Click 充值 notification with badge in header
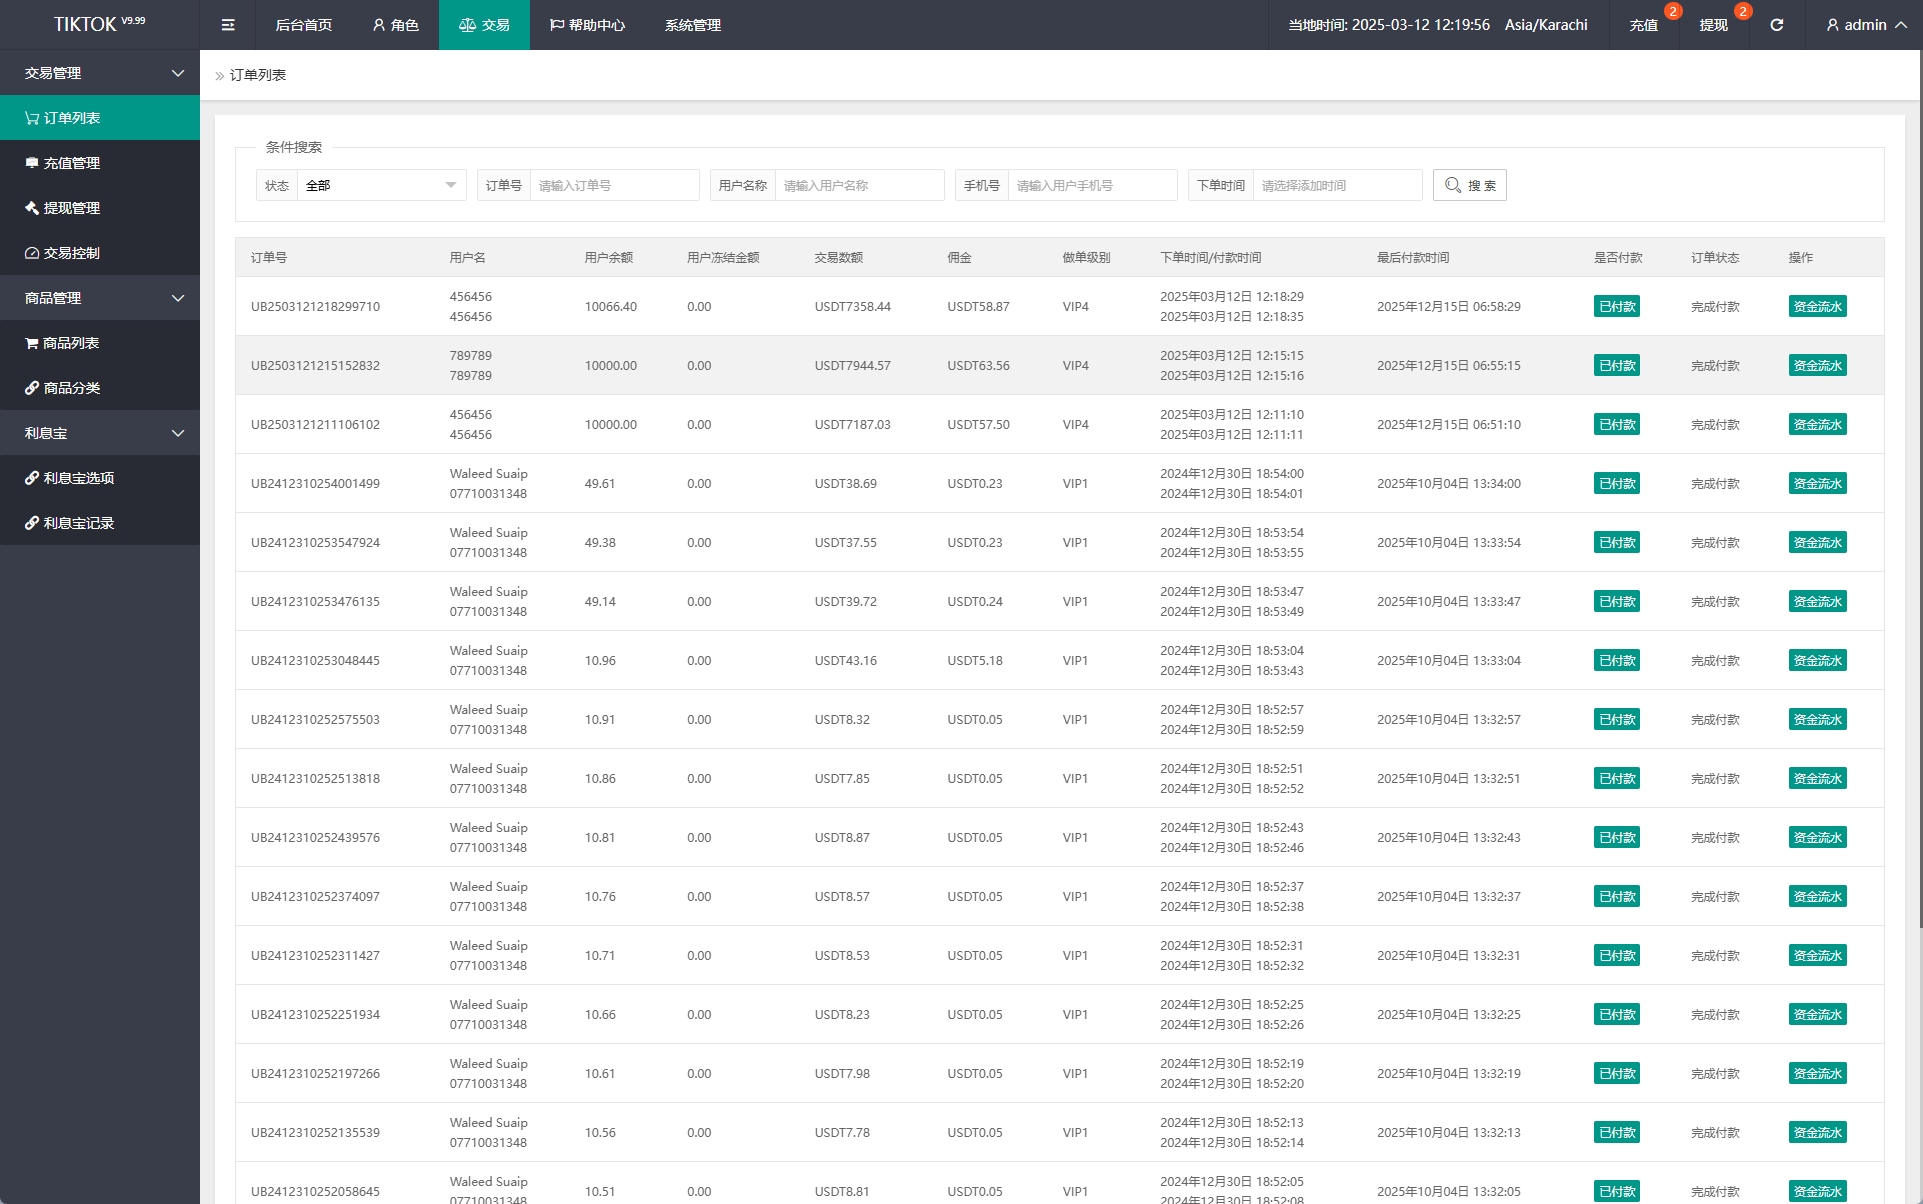 1643,25
